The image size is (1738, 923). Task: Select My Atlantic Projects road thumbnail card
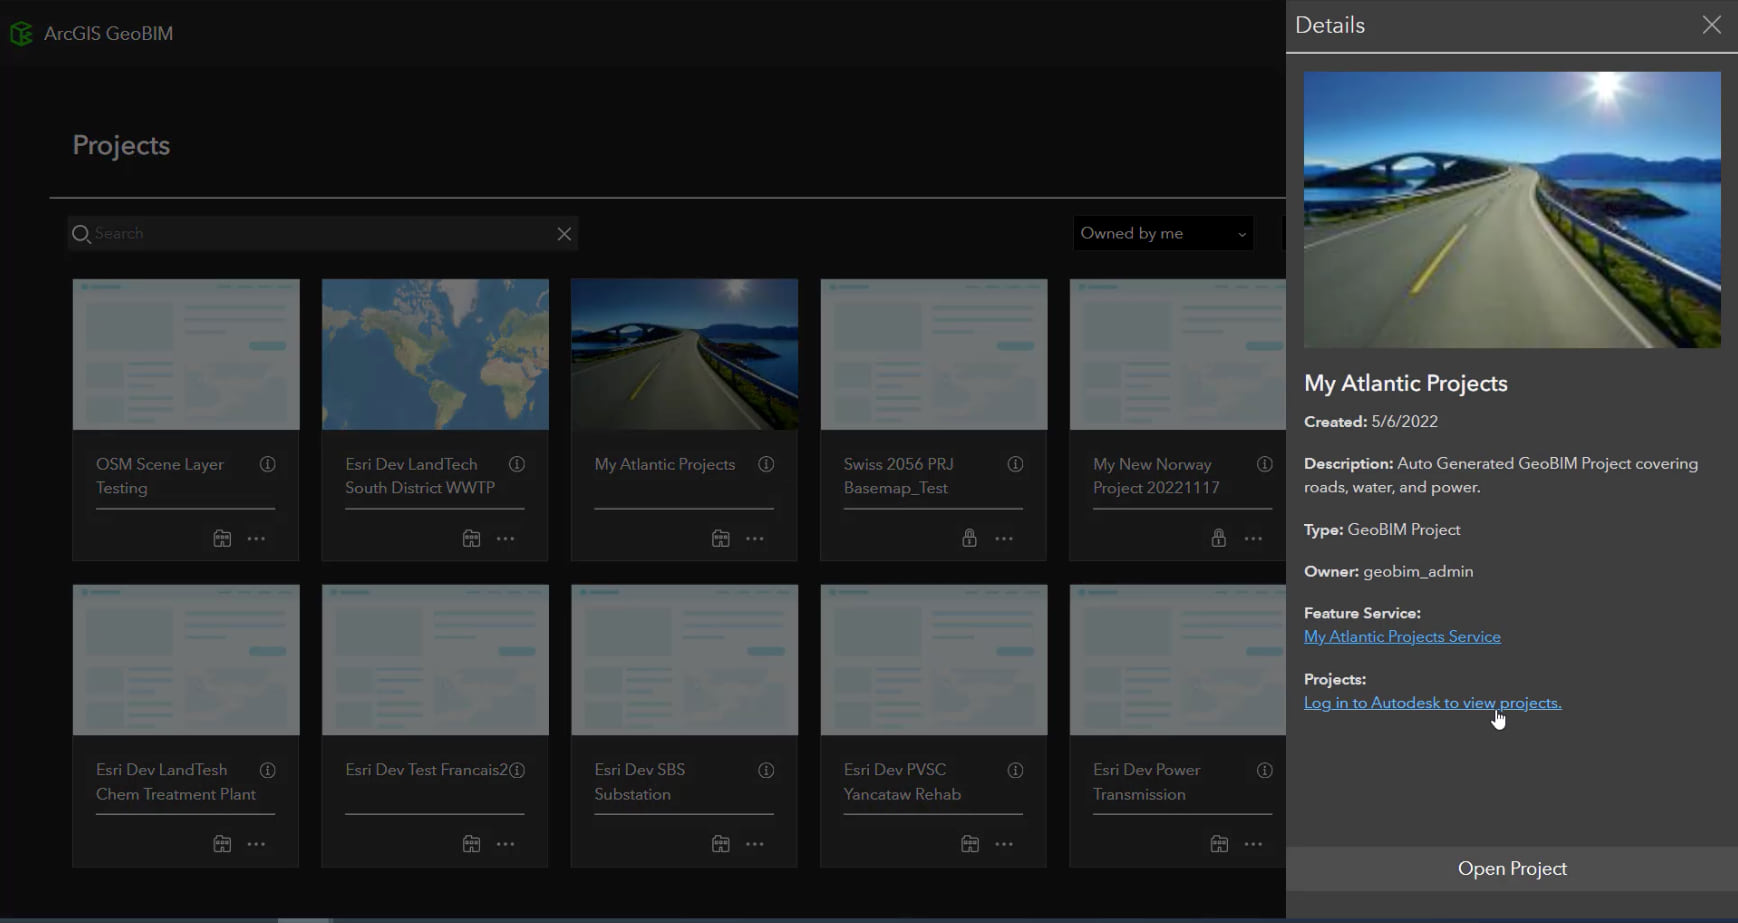684,355
